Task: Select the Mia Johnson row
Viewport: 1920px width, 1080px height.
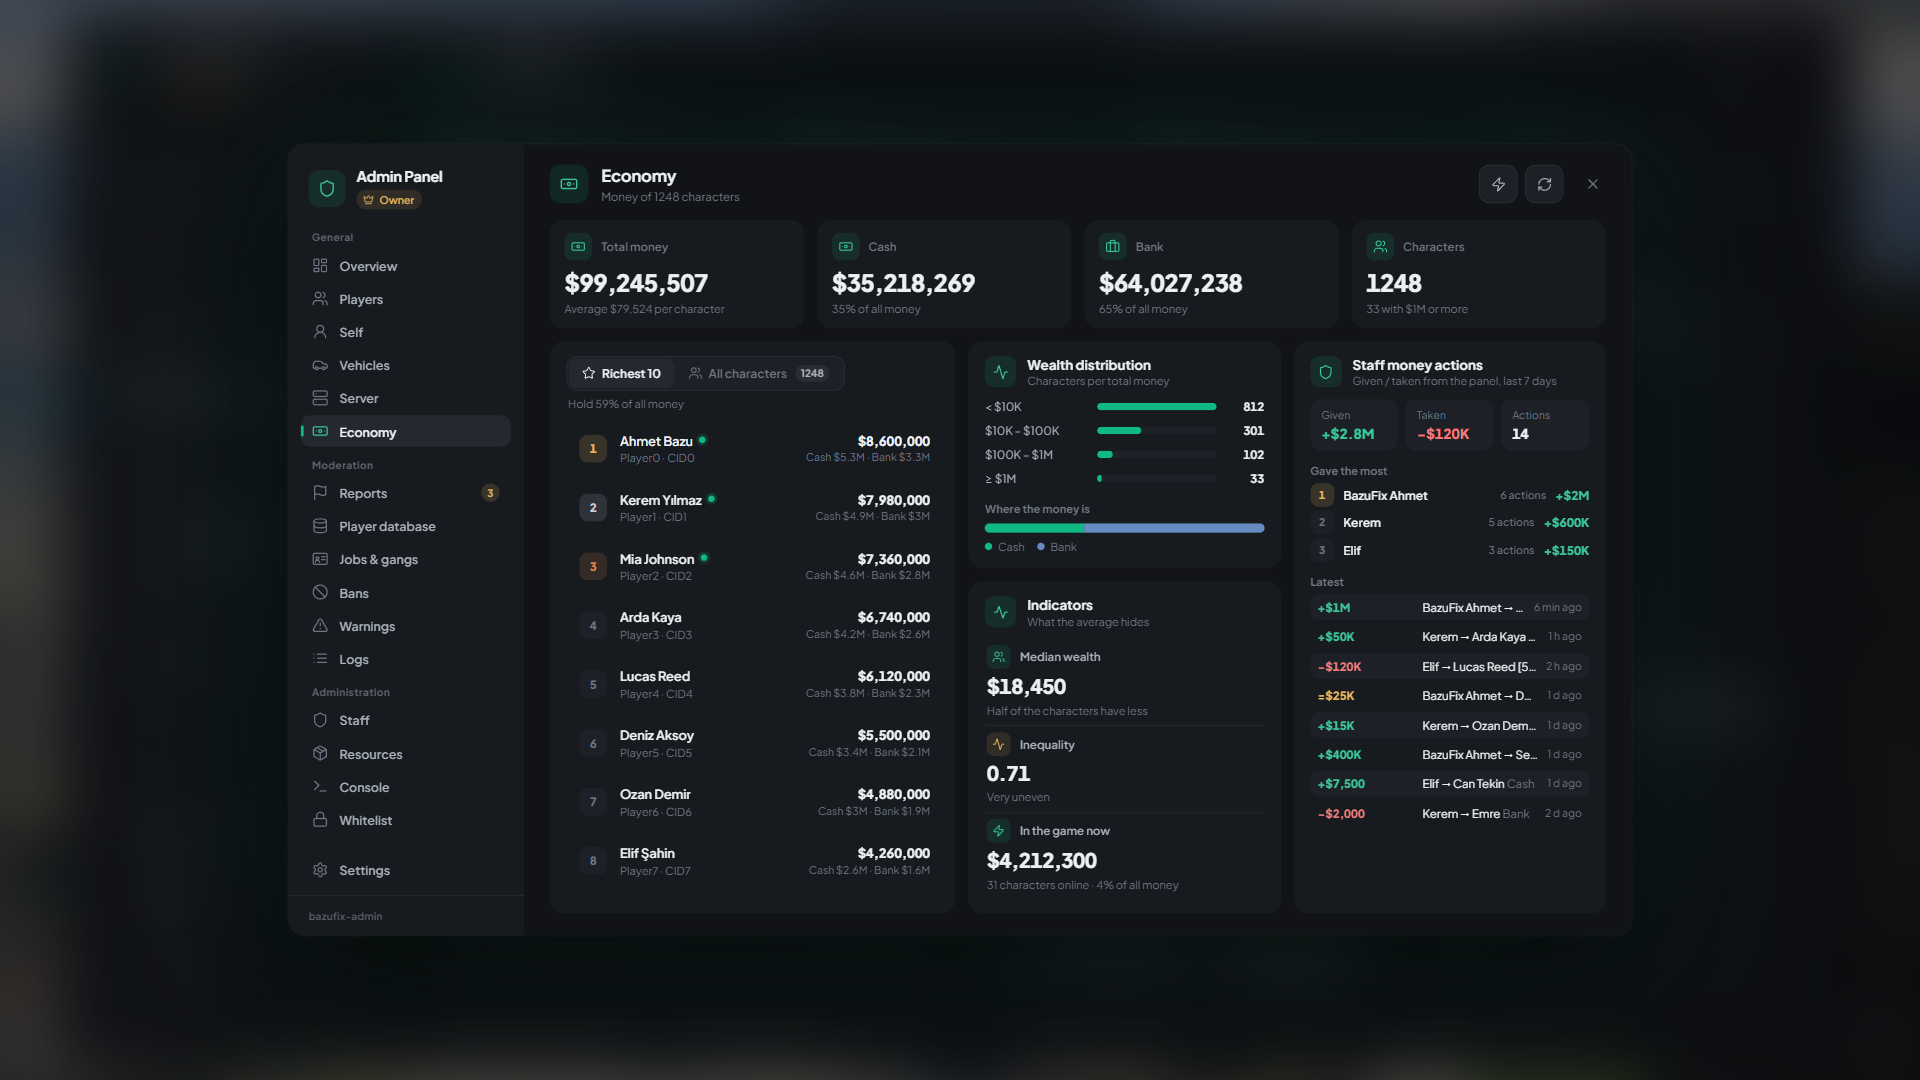Action: tap(754, 567)
